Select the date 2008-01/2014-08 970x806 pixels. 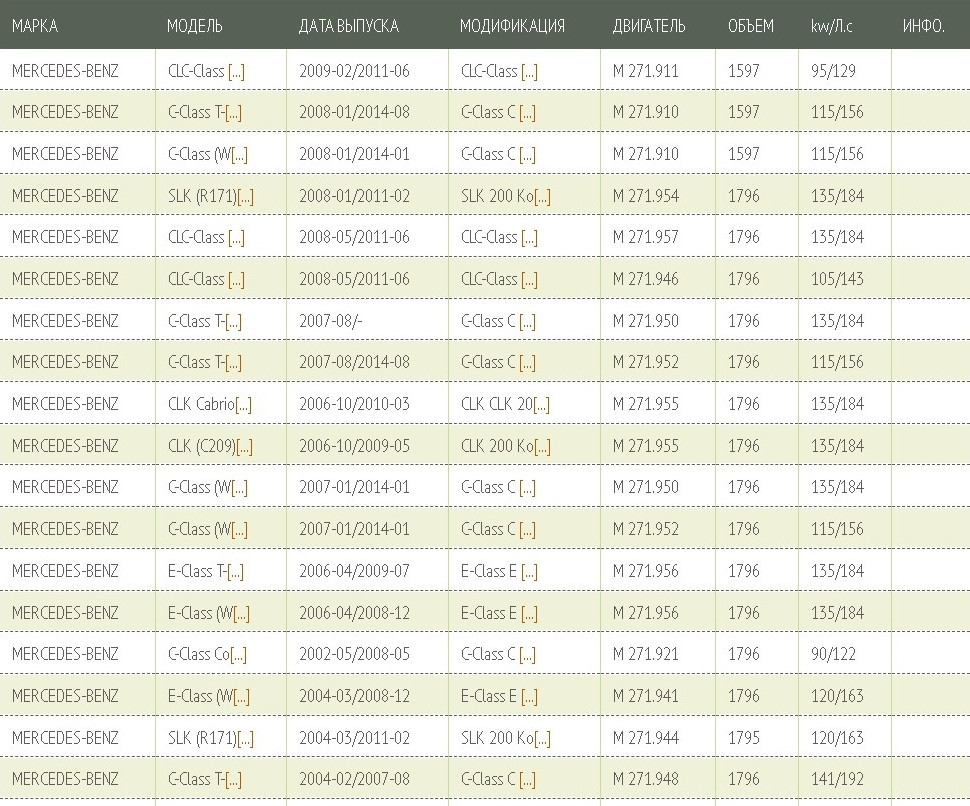354,112
